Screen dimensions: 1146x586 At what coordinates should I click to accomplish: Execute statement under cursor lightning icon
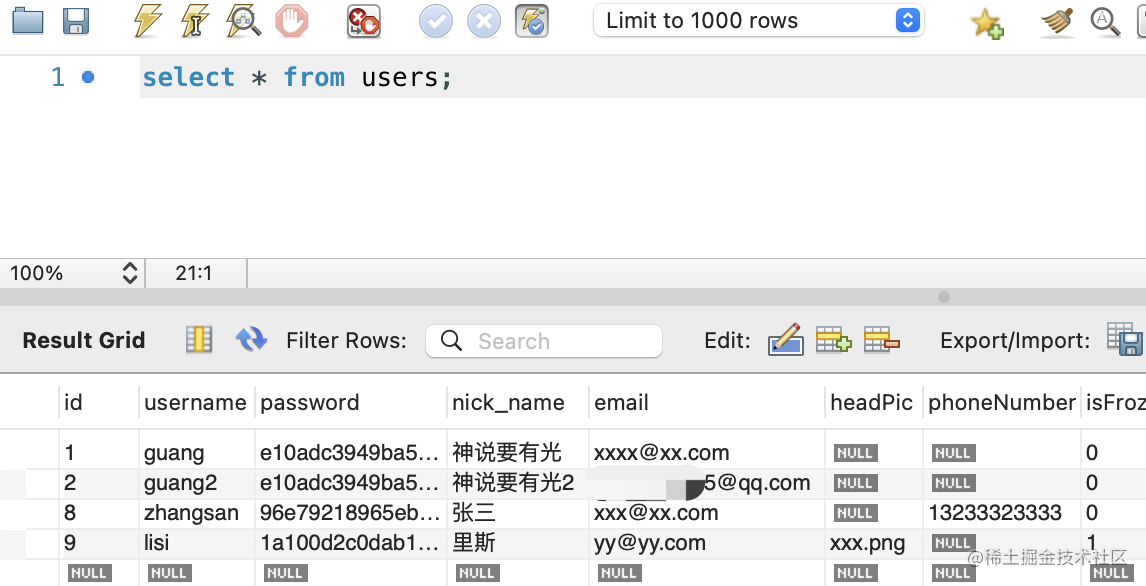click(x=195, y=21)
